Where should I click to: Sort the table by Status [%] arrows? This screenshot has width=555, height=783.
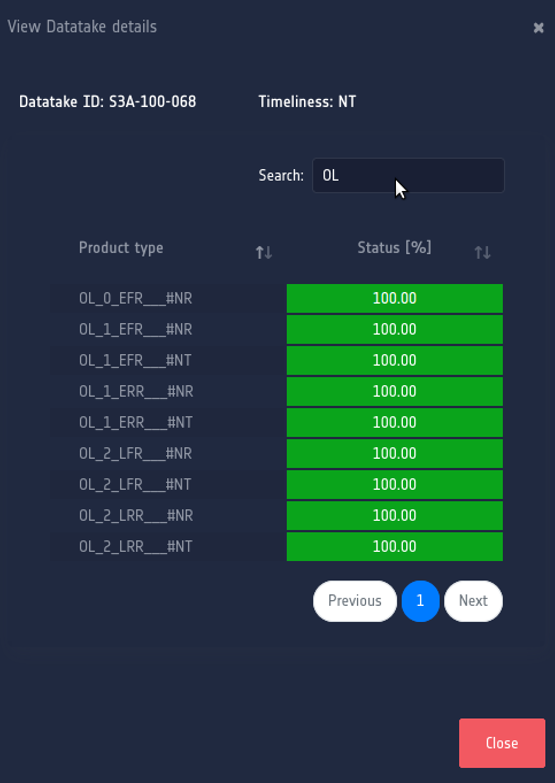(x=483, y=253)
